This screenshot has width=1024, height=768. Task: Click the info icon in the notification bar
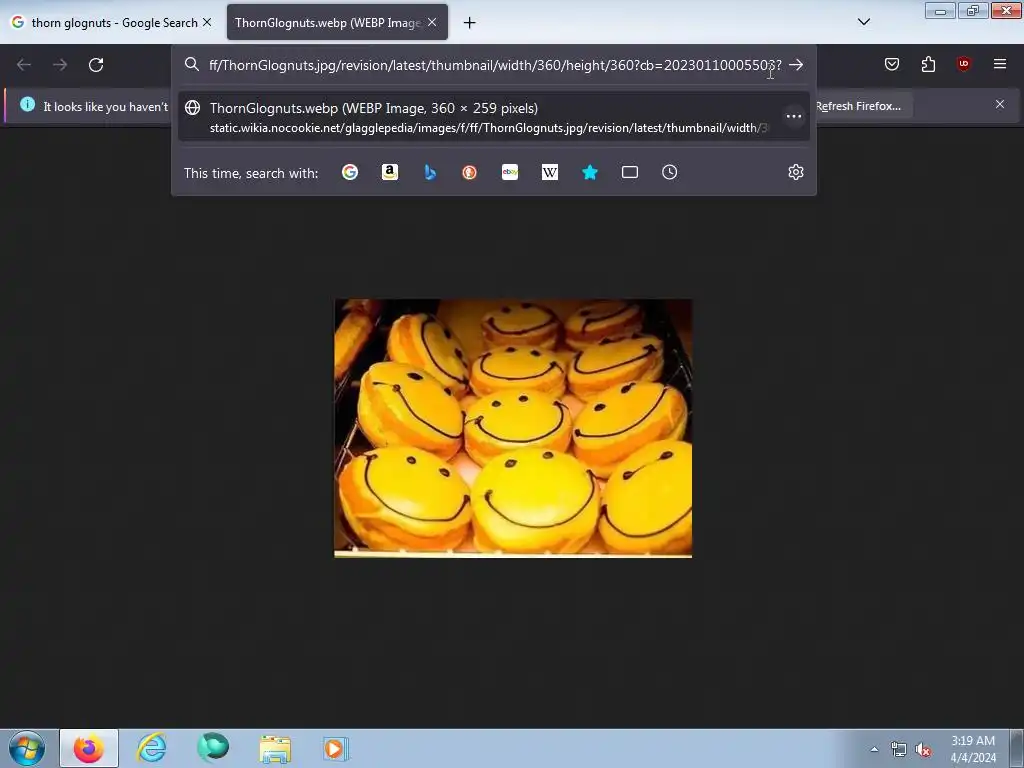tap(27, 104)
